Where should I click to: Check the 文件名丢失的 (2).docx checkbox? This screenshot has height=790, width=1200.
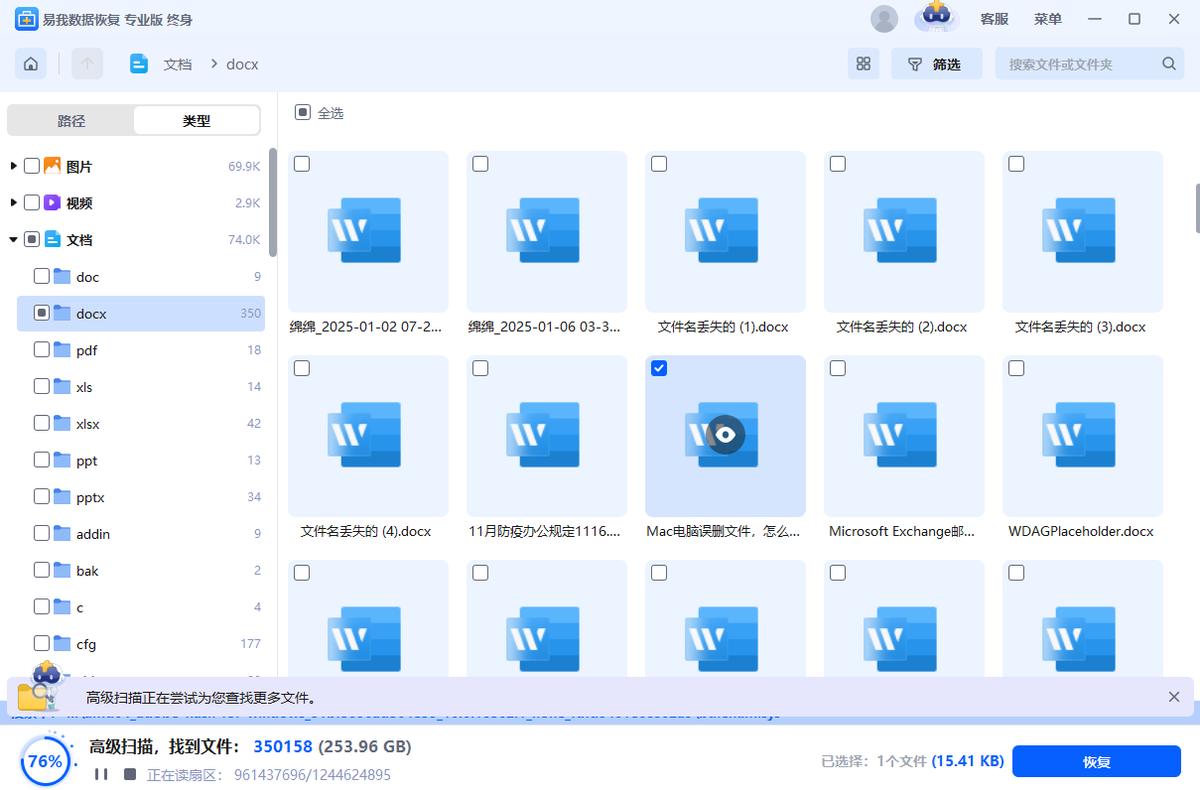pos(838,164)
